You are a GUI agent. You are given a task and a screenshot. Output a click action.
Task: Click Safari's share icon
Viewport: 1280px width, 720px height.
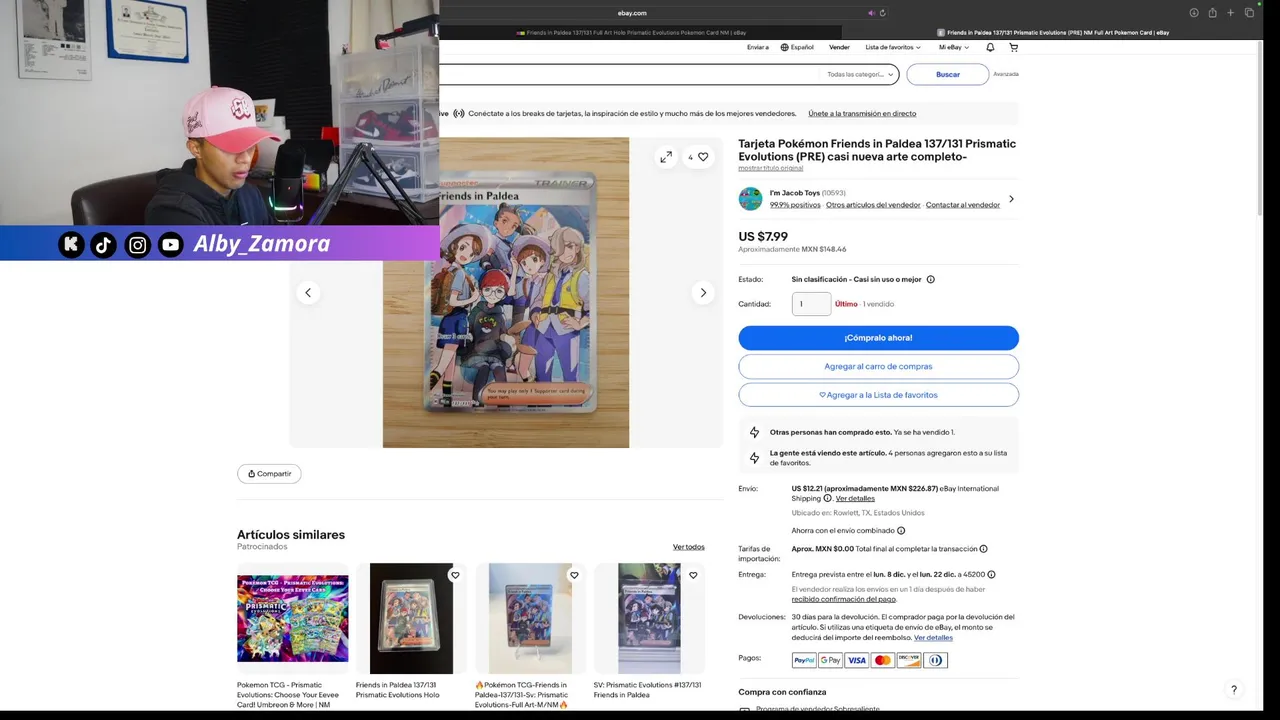1212,13
